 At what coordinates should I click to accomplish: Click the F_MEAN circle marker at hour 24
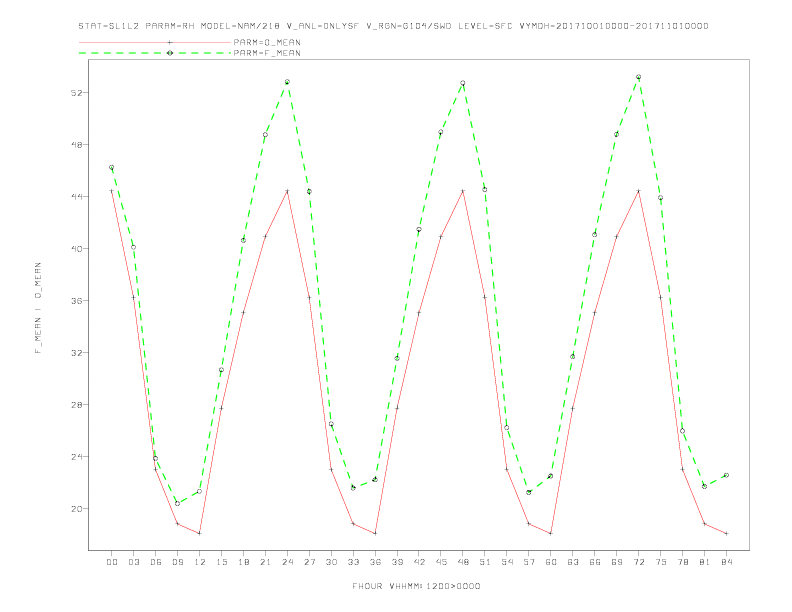click(287, 81)
